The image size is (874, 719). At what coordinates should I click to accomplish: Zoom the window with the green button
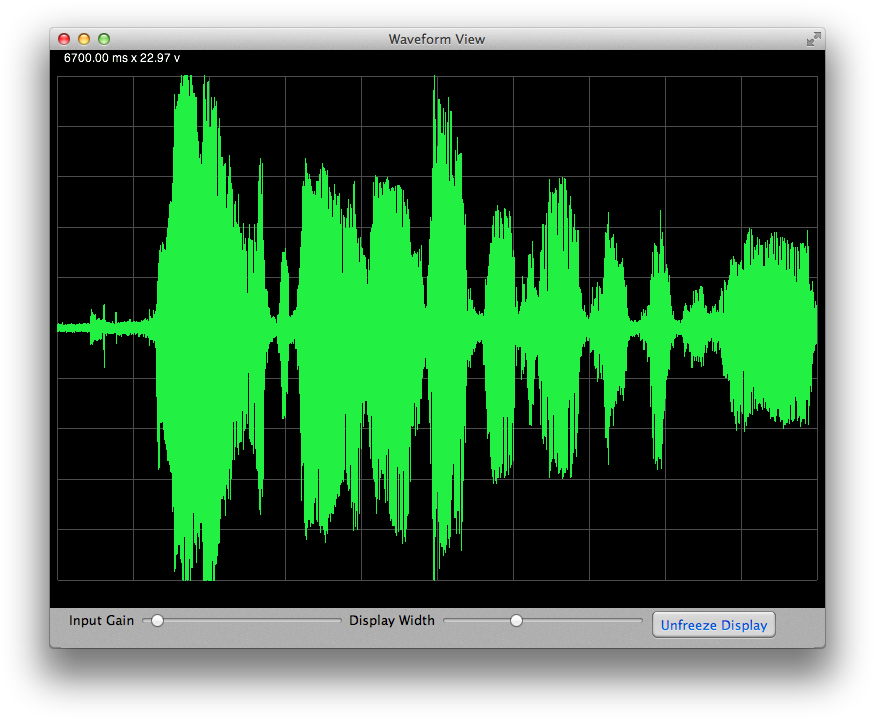104,39
